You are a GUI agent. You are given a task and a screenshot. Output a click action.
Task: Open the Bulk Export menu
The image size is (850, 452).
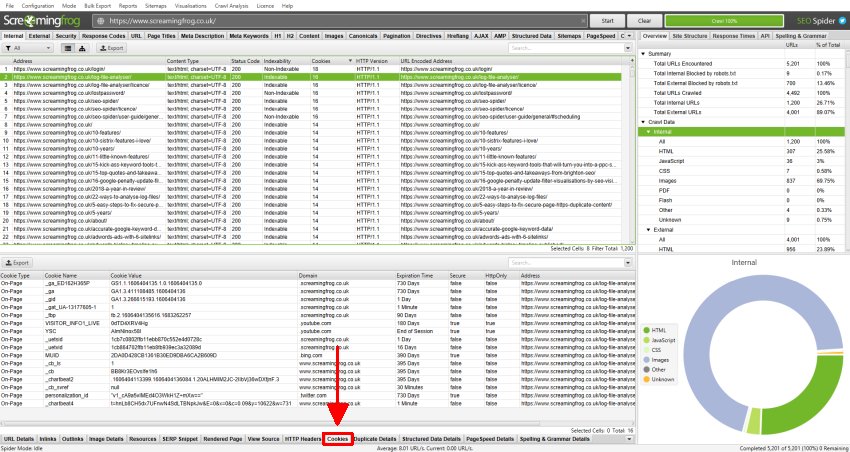coord(98,6)
